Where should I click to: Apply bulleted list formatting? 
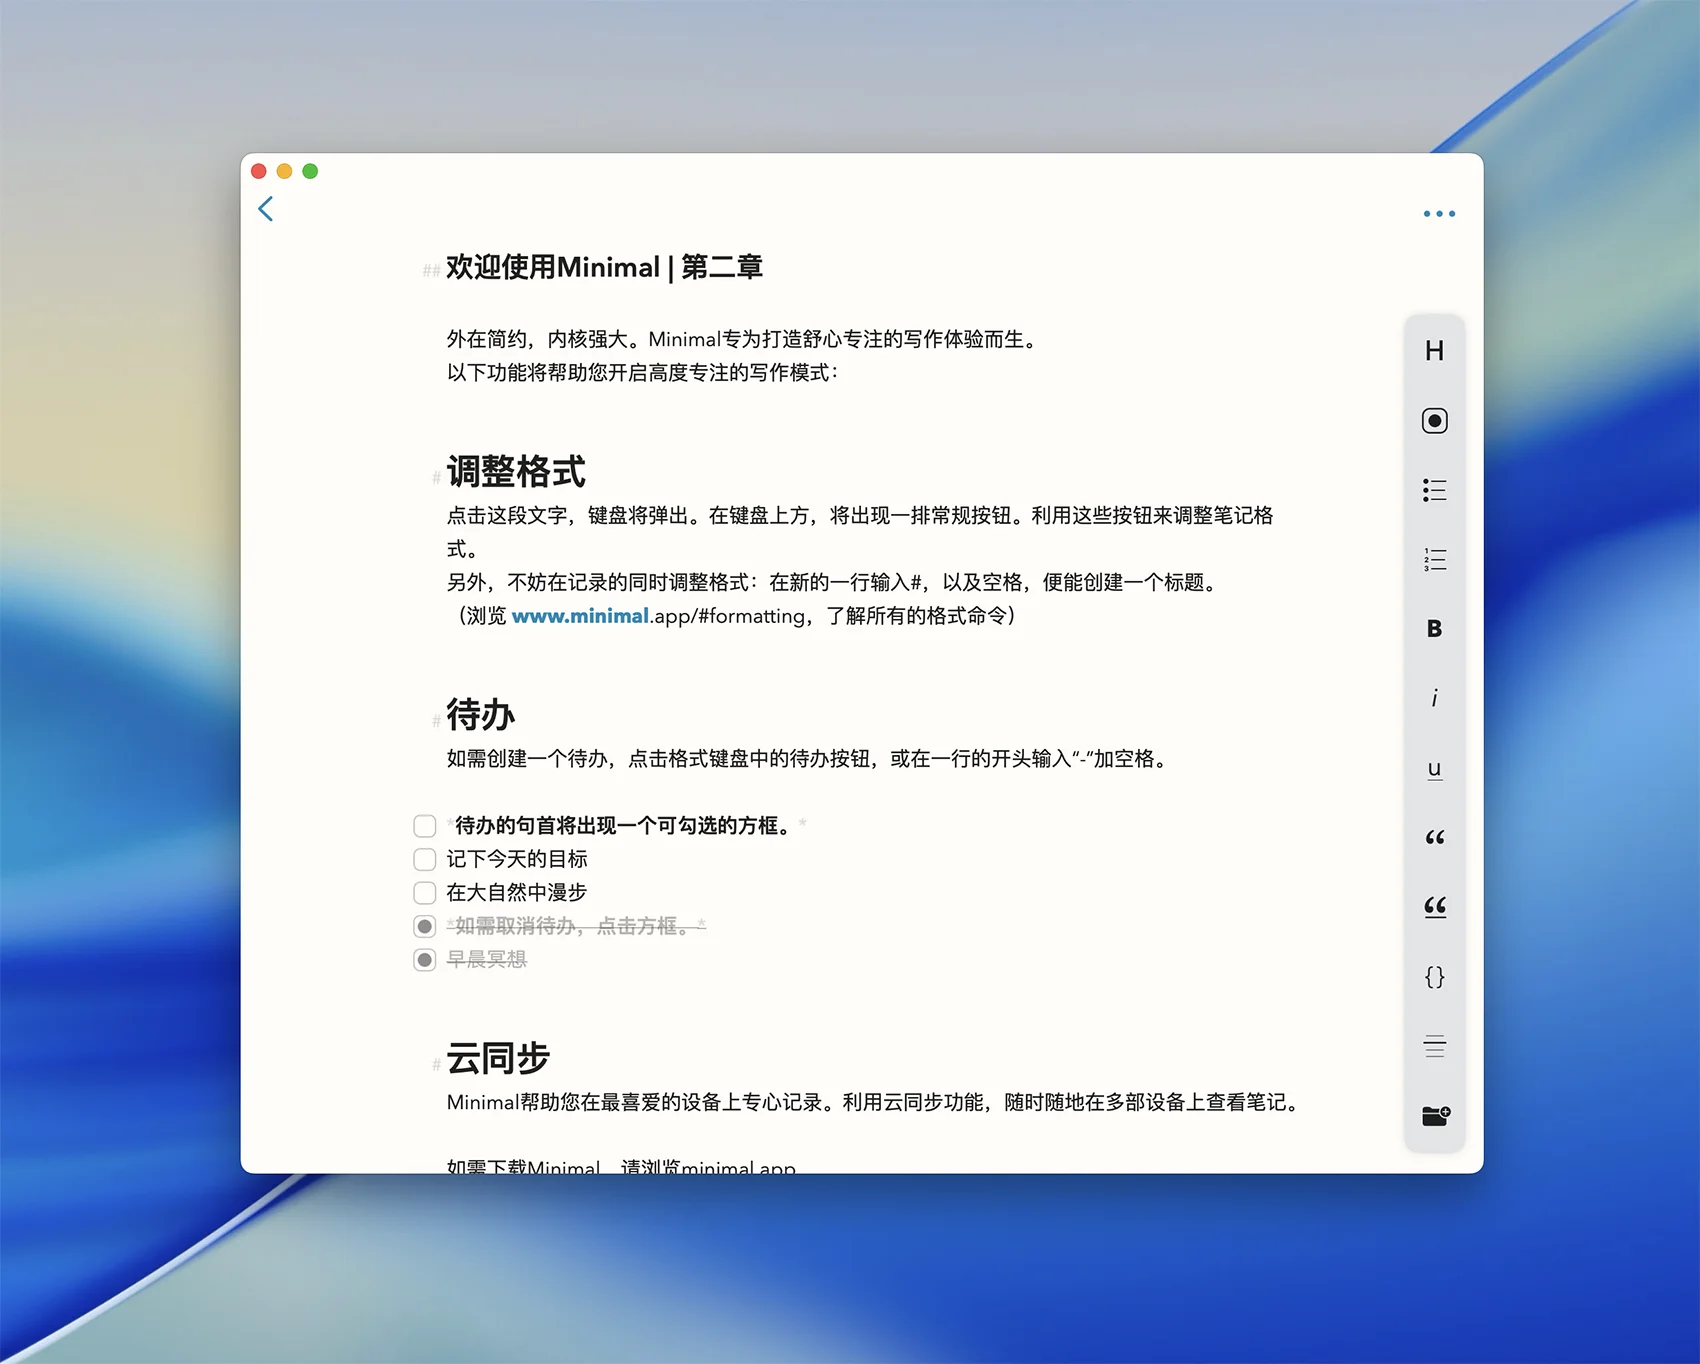click(x=1434, y=490)
